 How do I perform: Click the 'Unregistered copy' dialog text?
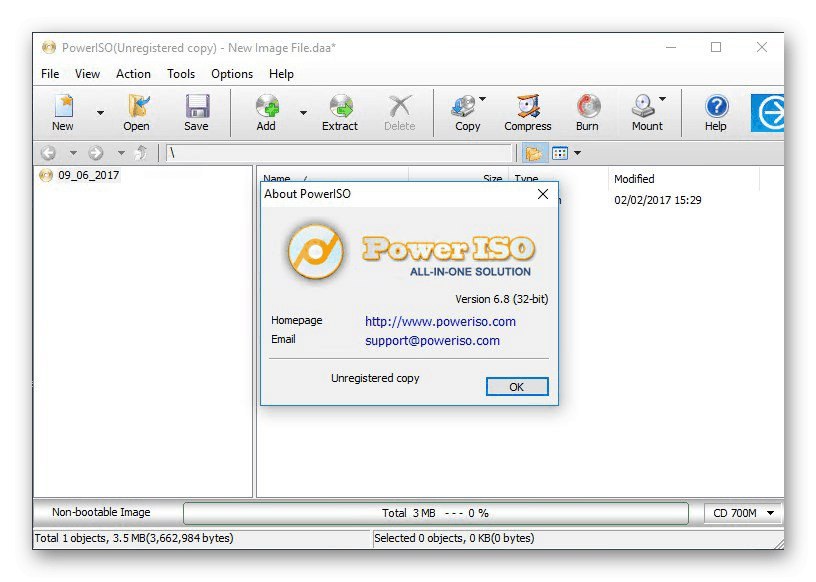[375, 378]
